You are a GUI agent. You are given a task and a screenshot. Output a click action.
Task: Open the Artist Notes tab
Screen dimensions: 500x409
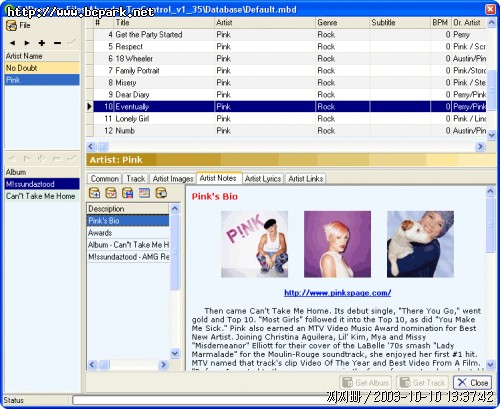[x=218, y=178]
